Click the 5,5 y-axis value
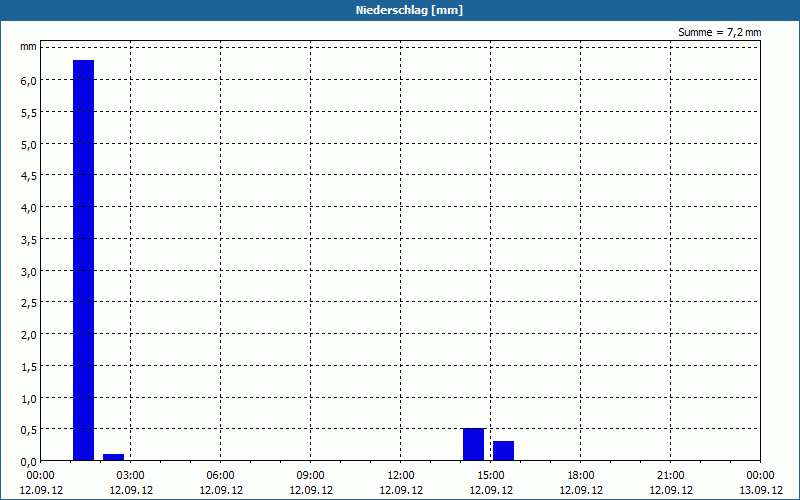Image resolution: width=800 pixels, height=500 pixels. point(29,113)
